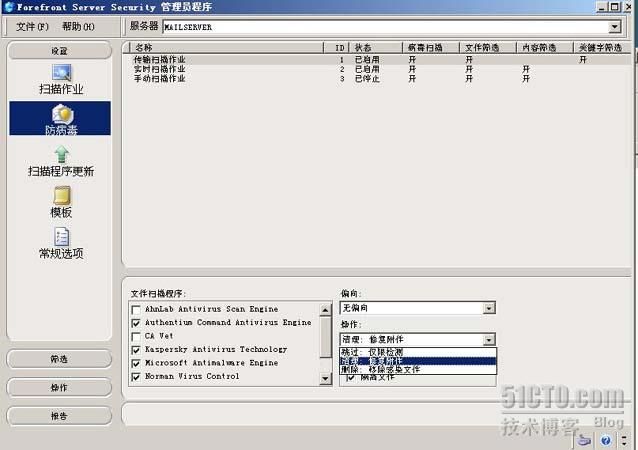Open the 常规选项 general options icon
The image size is (638, 450).
61,237
